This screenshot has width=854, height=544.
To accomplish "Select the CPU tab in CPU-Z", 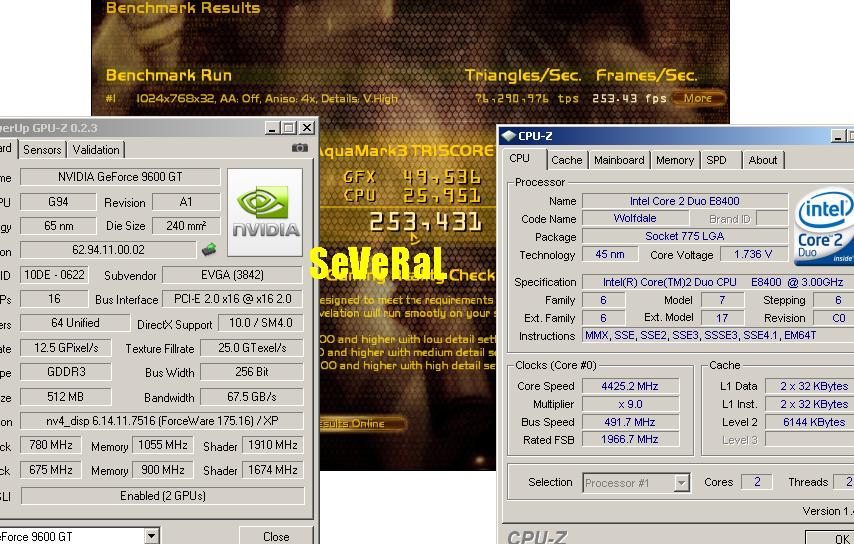I will click(x=519, y=158).
